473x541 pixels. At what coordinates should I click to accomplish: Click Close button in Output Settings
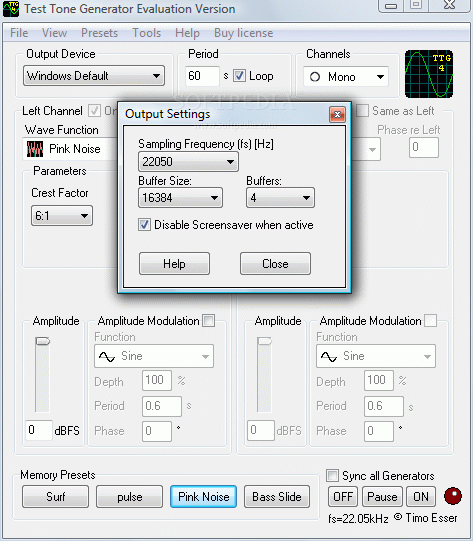(x=275, y=264)
